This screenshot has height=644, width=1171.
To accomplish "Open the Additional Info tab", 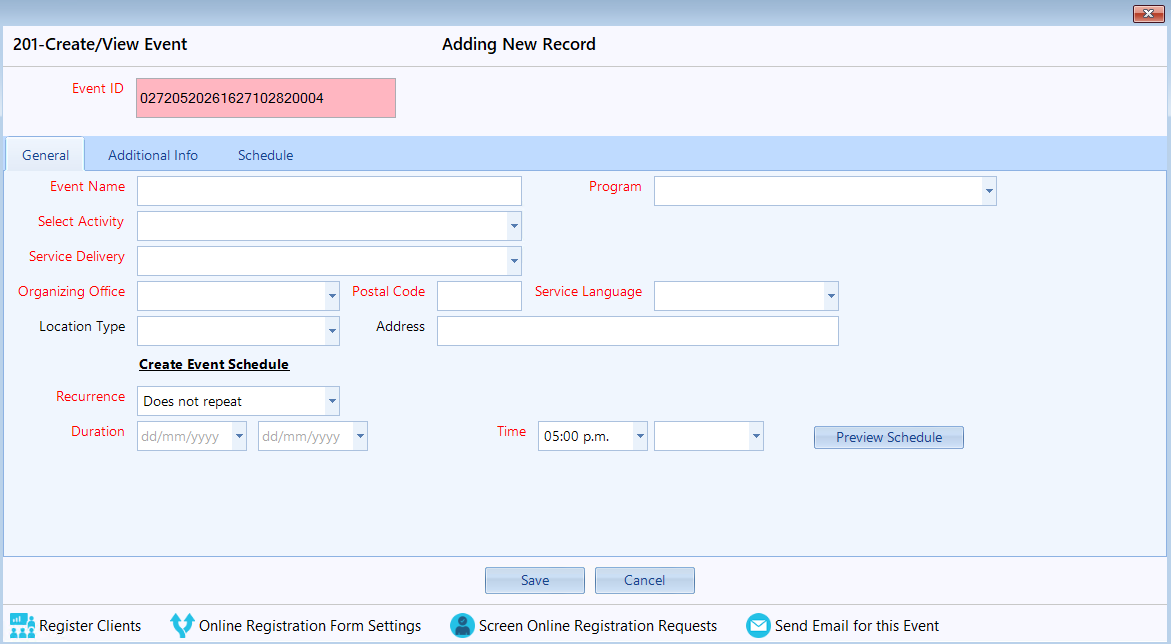I will click(x=153, y=155).
